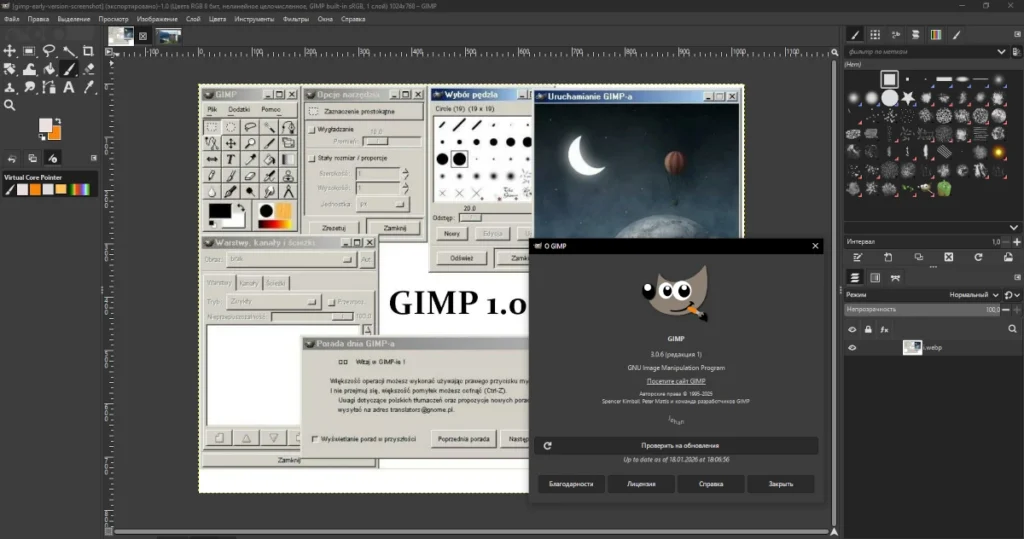This screenshot has height=539, width=1024.
Task: Select the Text tool
Action: (69, 88)
